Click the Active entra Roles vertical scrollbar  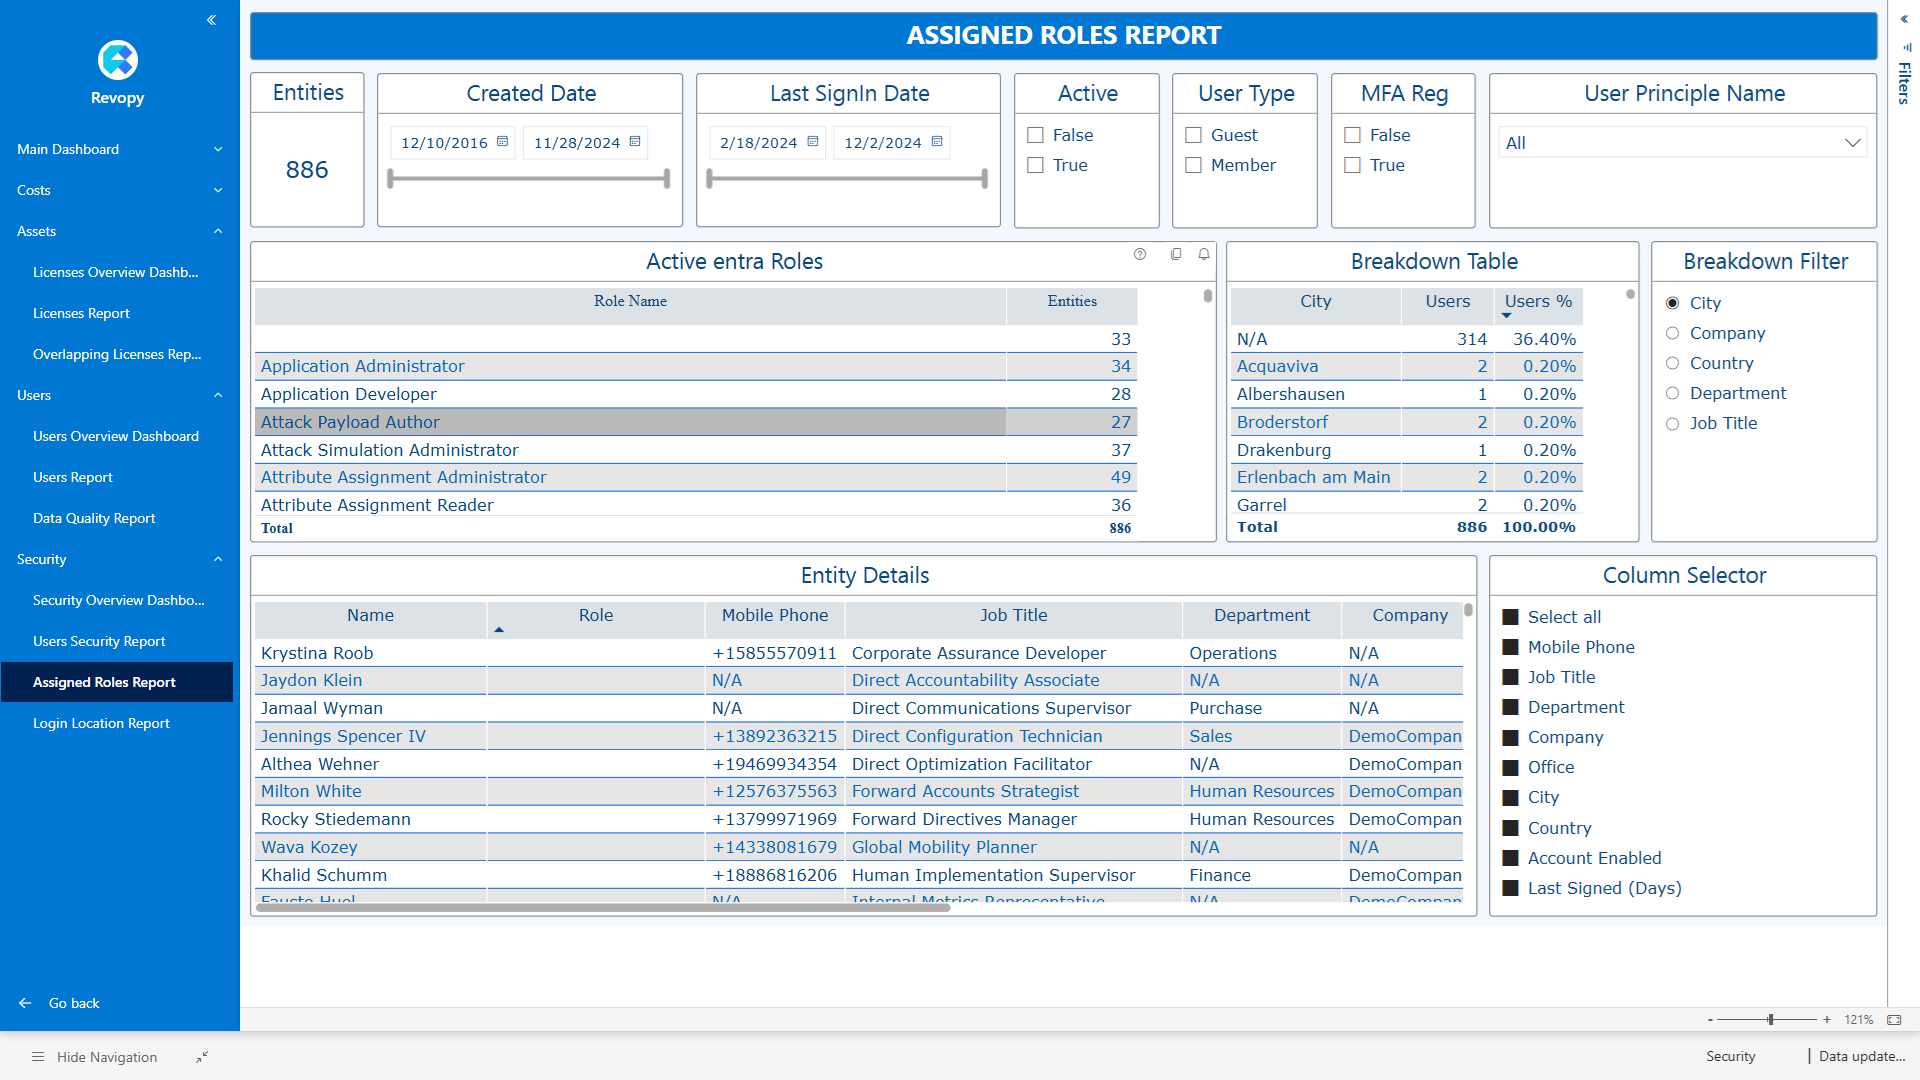[1208, 296]
